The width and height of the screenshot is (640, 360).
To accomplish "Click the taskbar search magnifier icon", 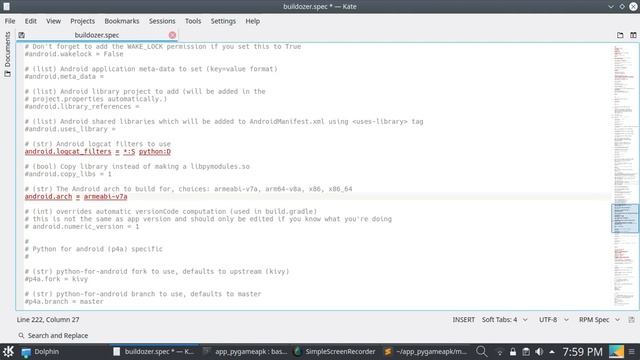I will point(482,351).
